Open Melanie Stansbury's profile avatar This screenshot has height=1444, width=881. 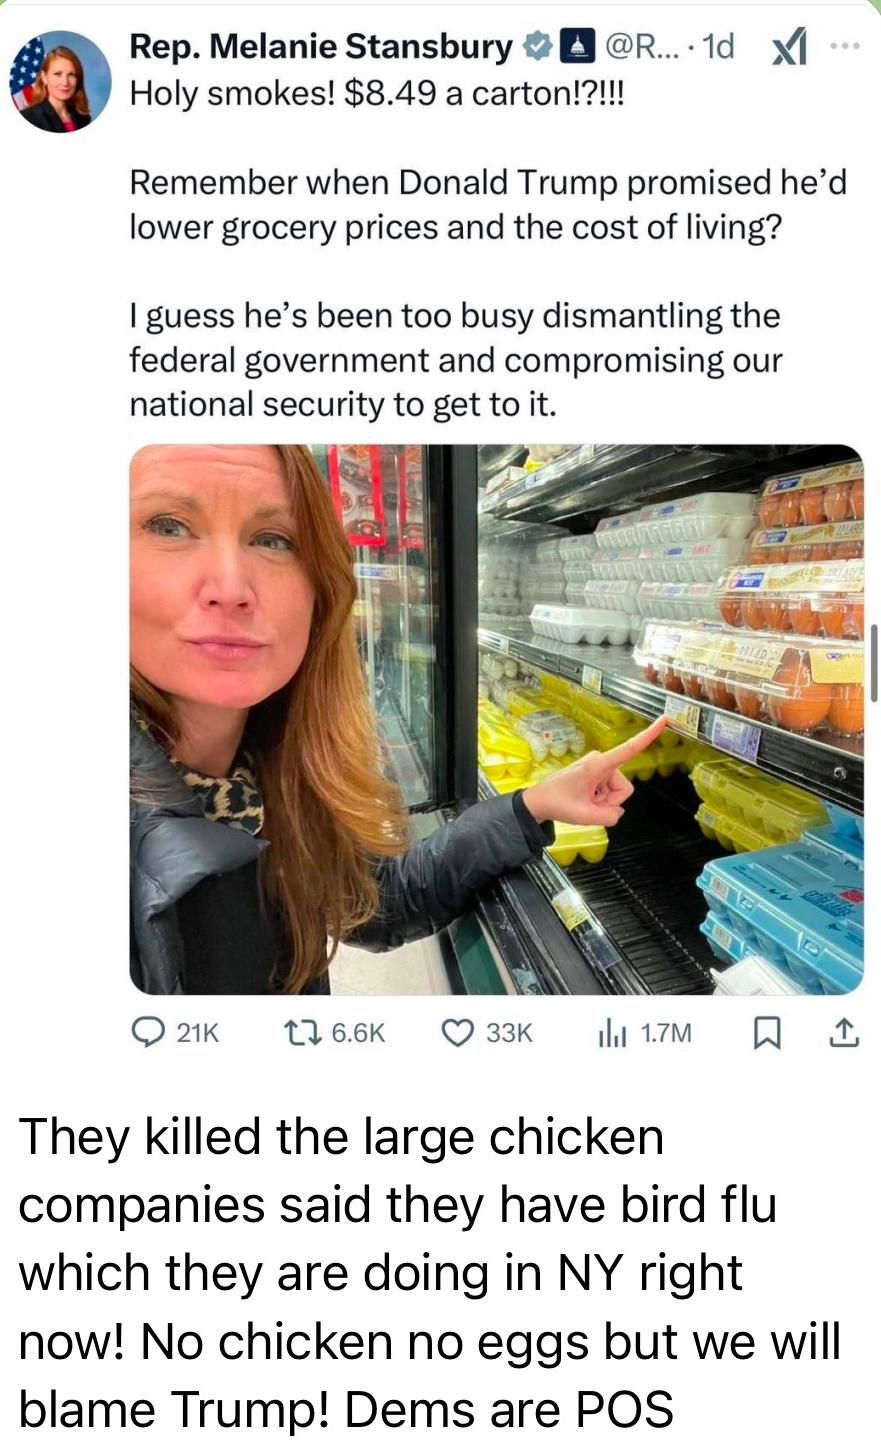(60, 81)
